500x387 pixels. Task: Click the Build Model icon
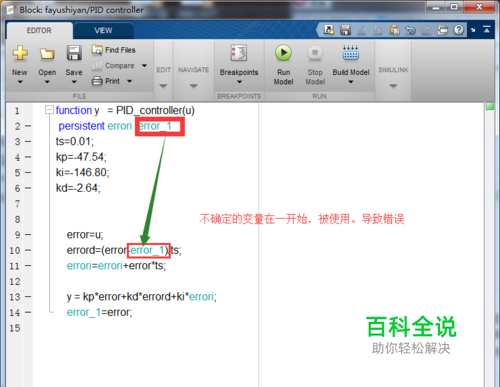(351, 53)
